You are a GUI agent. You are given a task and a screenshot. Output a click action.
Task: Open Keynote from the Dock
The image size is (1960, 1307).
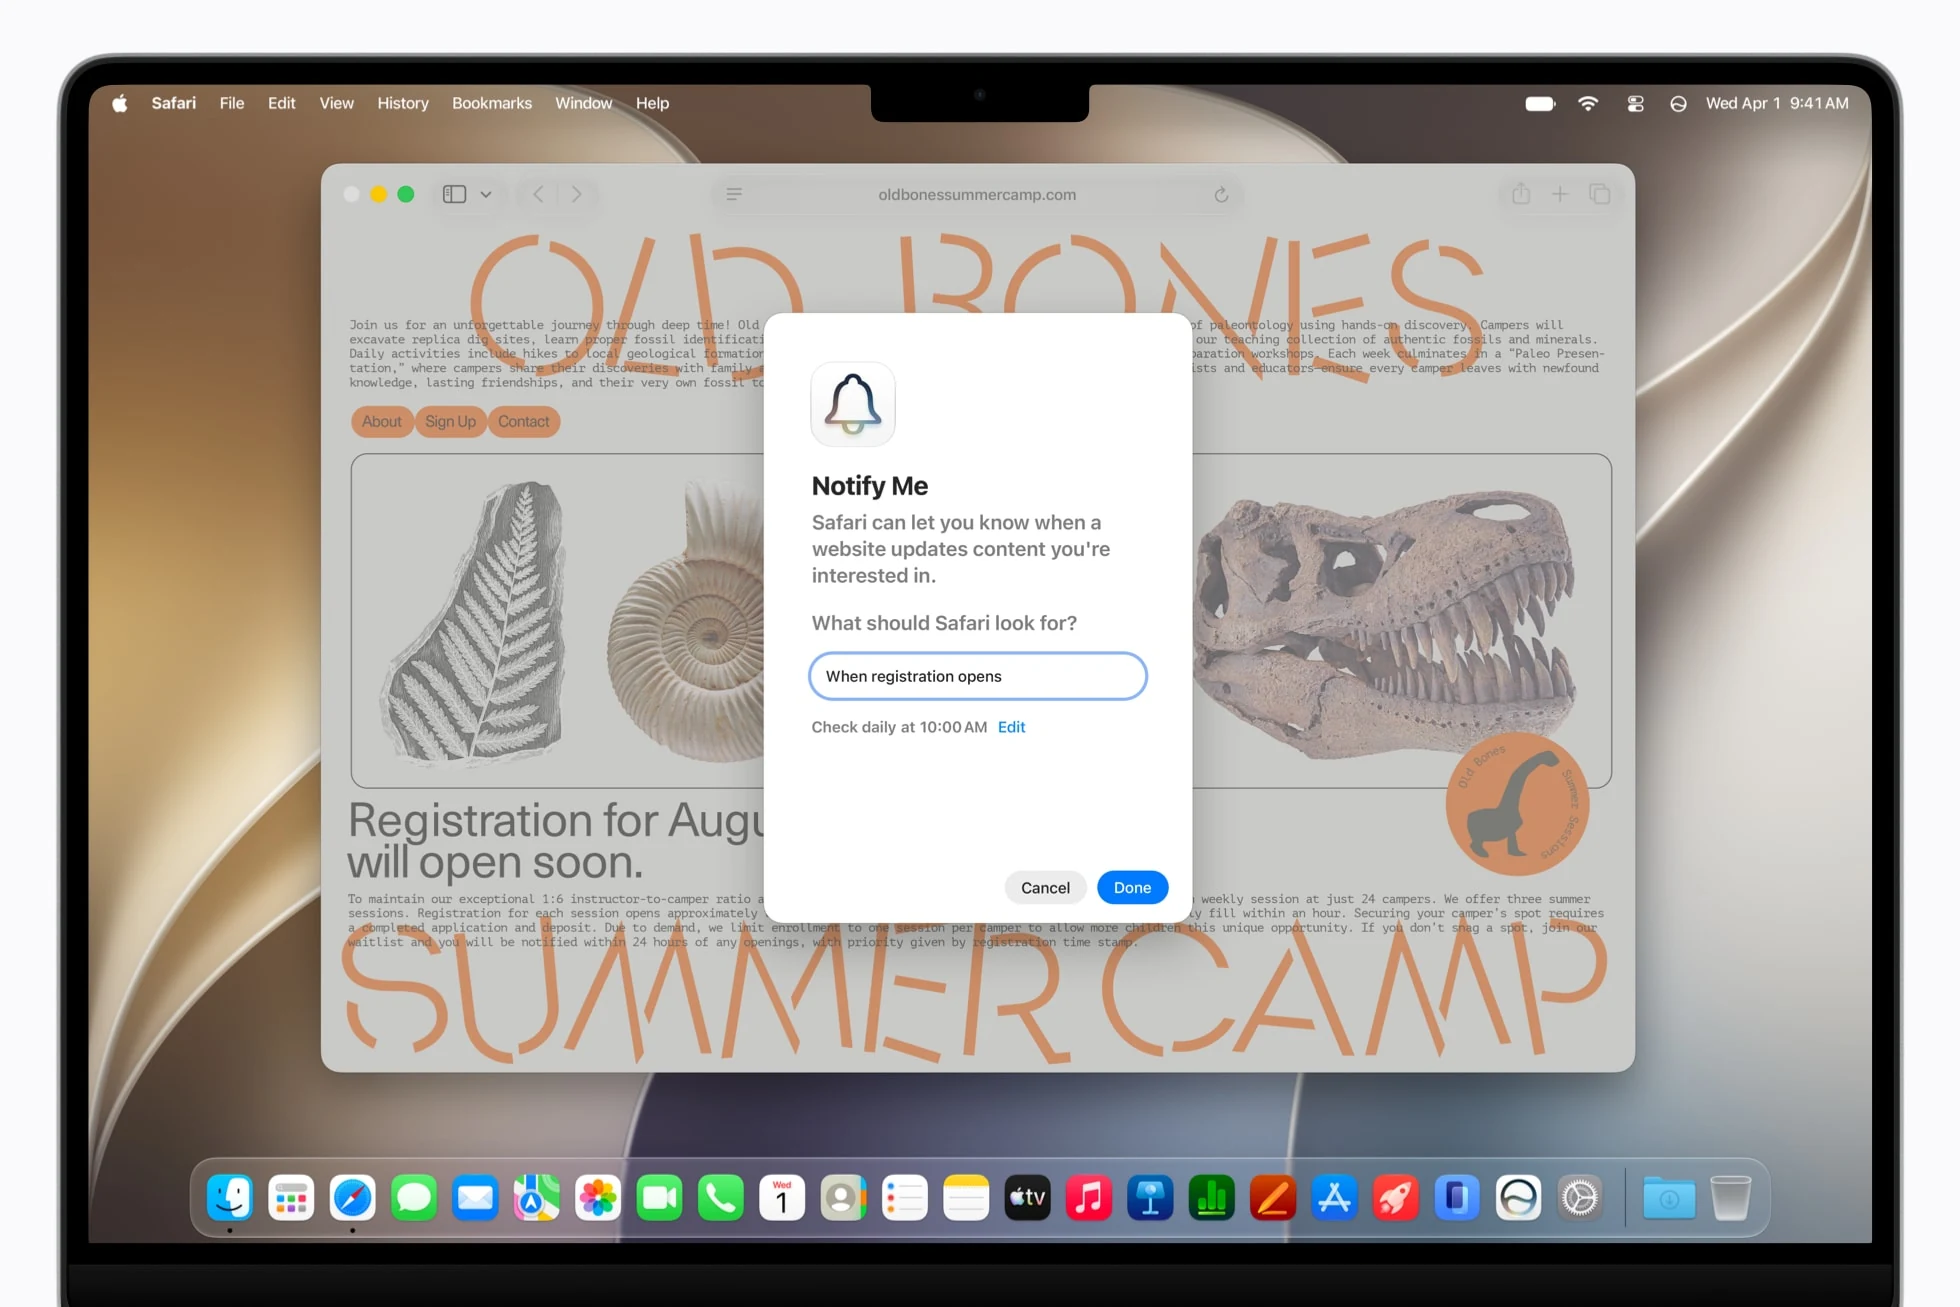[x=1150, y=1197]
